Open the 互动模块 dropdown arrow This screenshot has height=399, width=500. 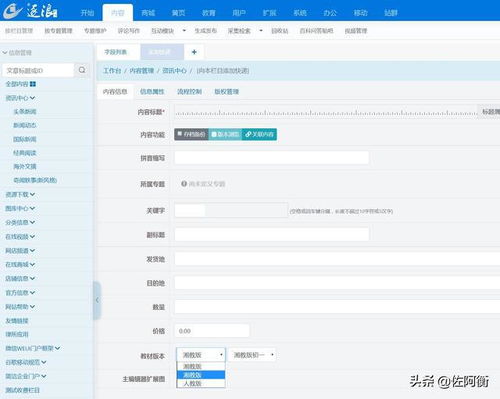coord(184,31)
